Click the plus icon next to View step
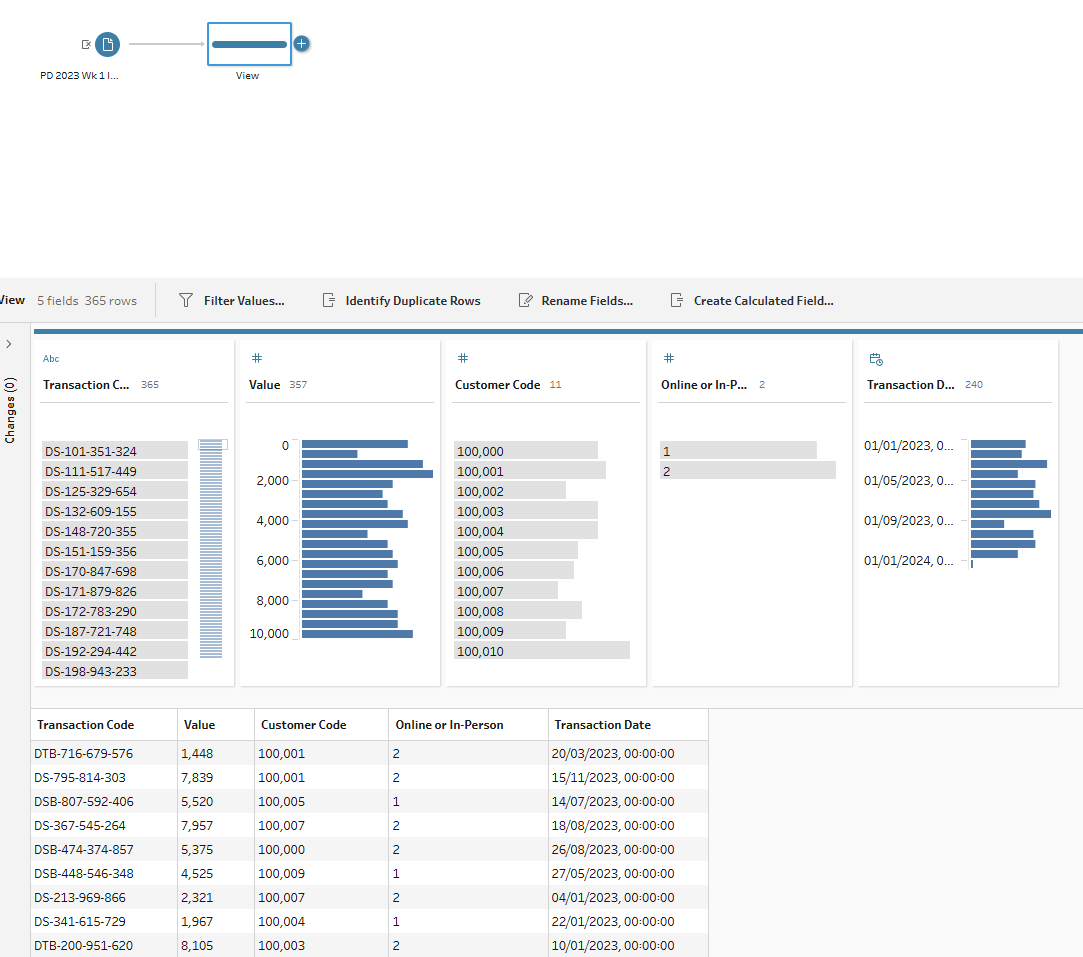1083x957 pixels. pos(302,44)
